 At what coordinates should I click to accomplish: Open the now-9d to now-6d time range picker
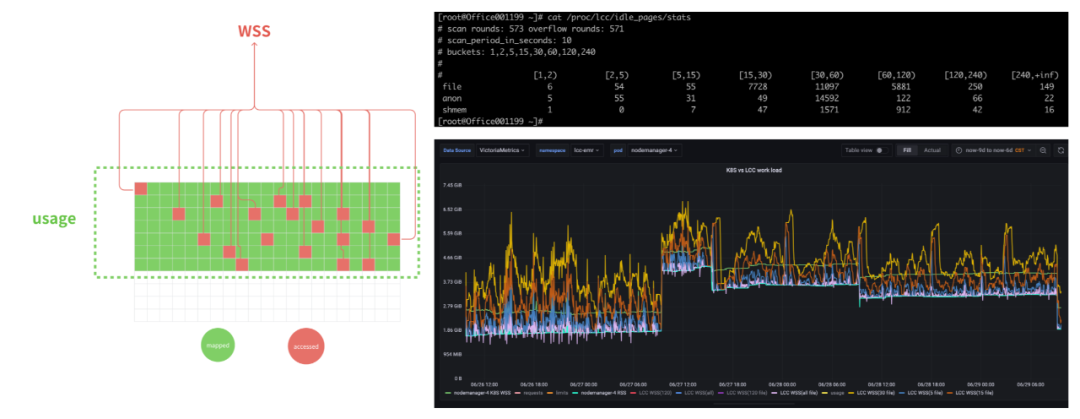pos(992,150)
